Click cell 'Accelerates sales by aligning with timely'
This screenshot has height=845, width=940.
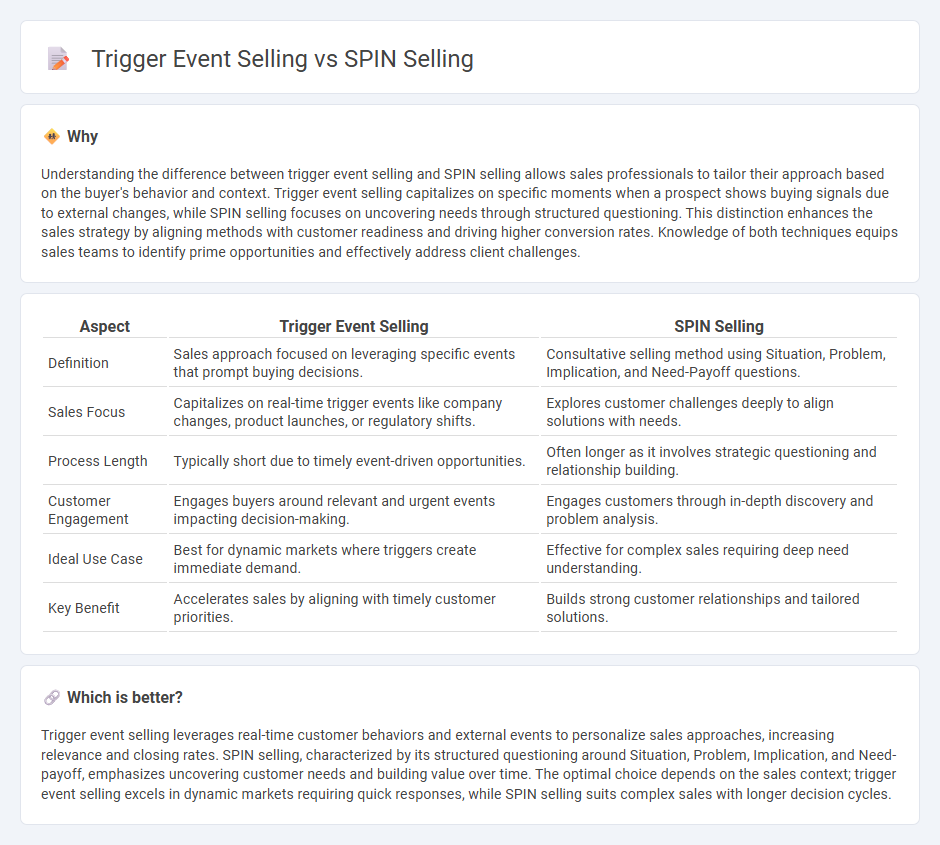(354, 608)
